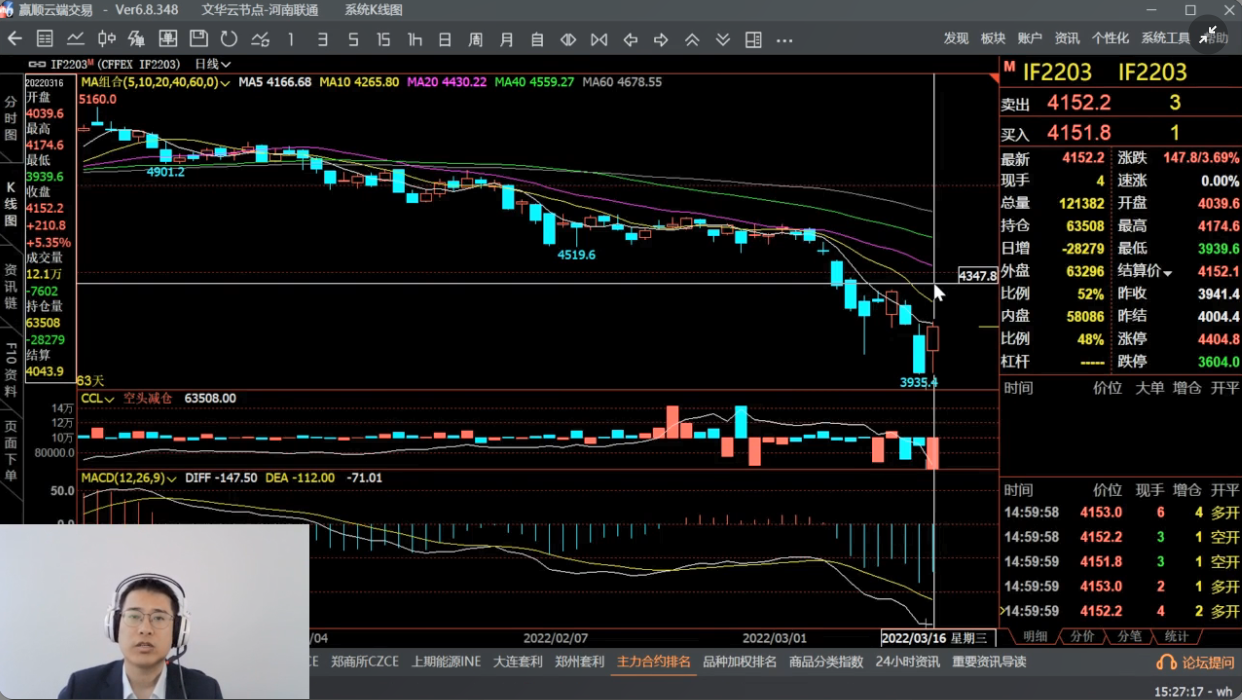The height and width of the screenshot is (700, 1242).
Task: Switch to the 1-hour period
Action: pyautogui.click(x=414, y=39)
